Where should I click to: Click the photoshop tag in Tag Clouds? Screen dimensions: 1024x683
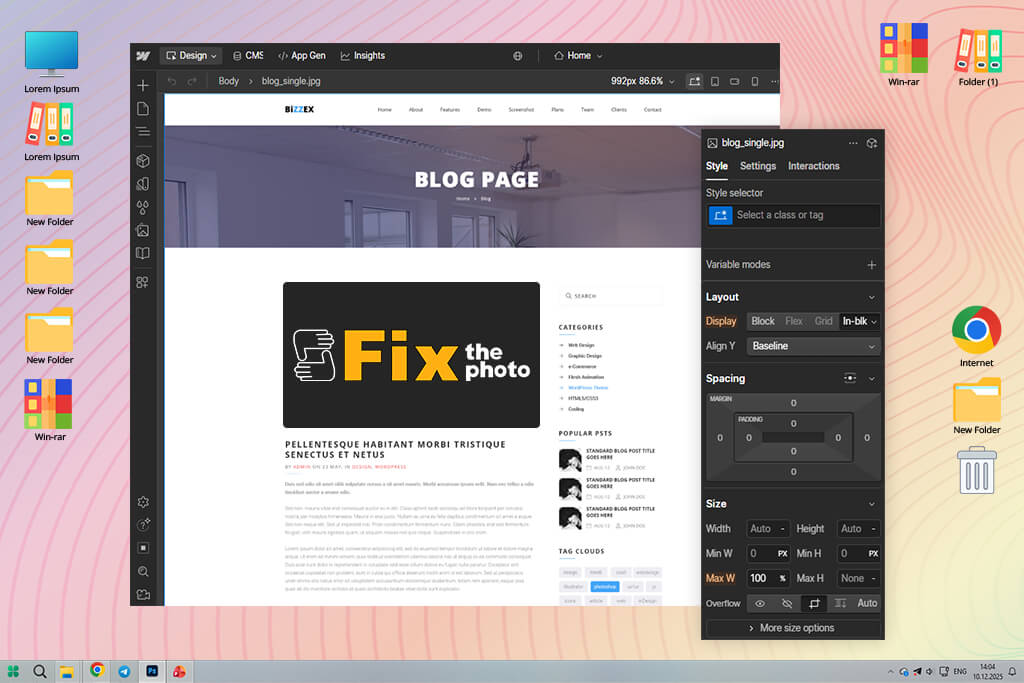click(x=605, y=586)
